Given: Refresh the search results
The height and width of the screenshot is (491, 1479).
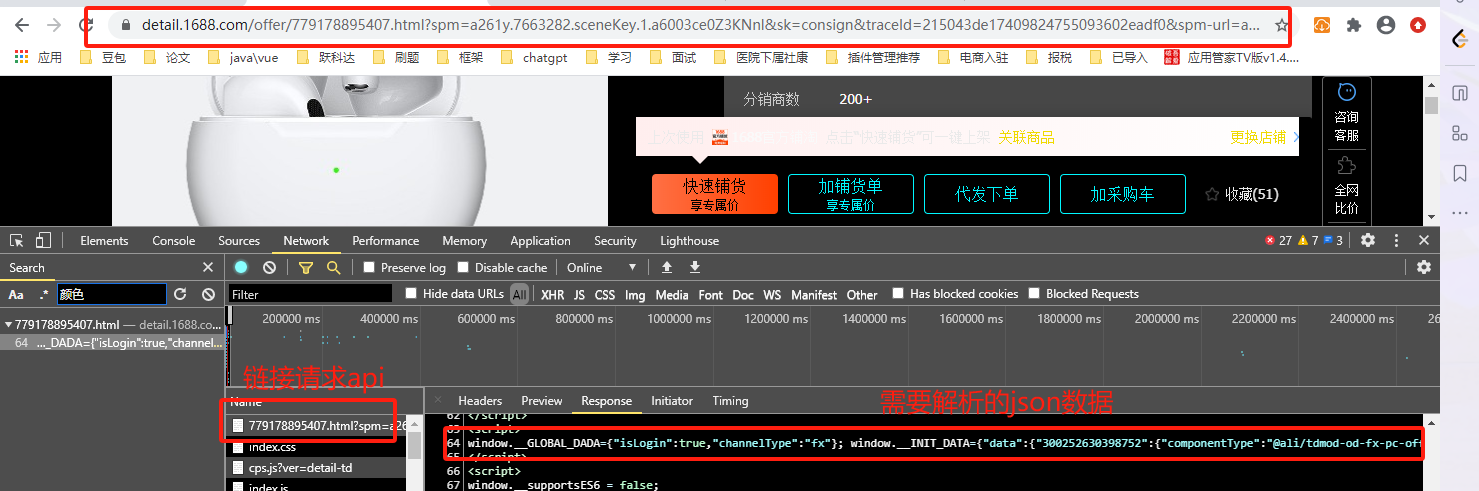Looking at the screenshot, I should tap(180, 294).
